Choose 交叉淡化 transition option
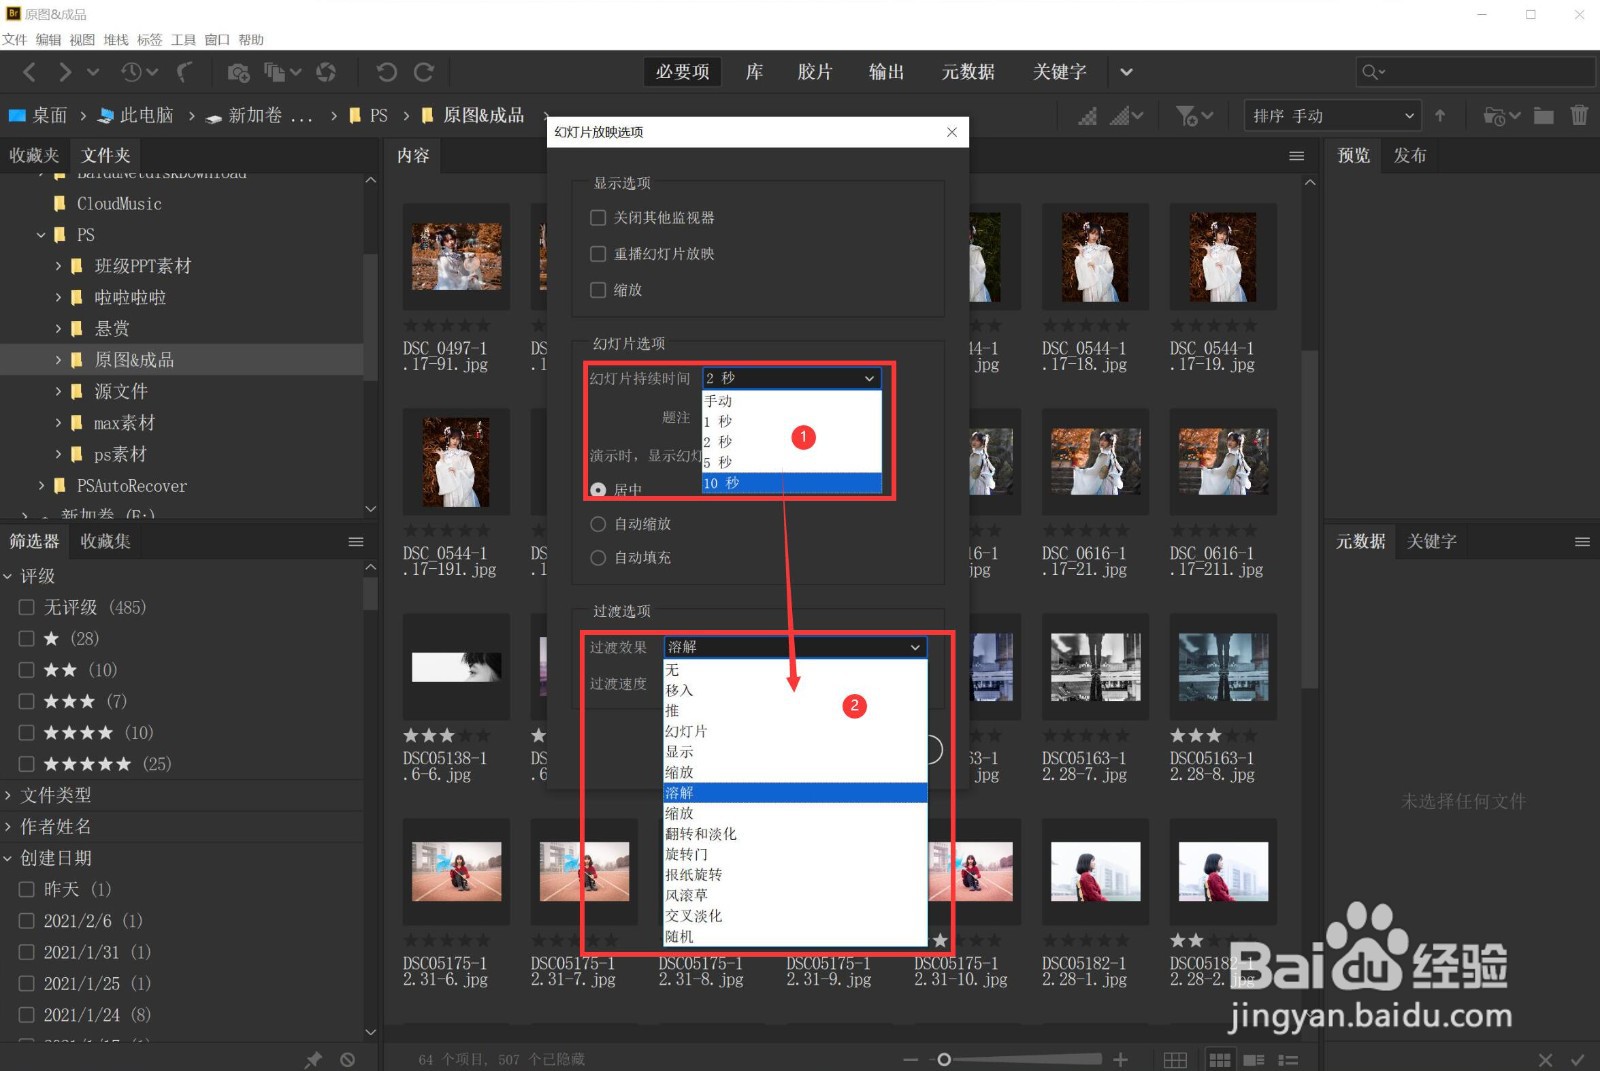1600x1071 pixels. [796, 916]
